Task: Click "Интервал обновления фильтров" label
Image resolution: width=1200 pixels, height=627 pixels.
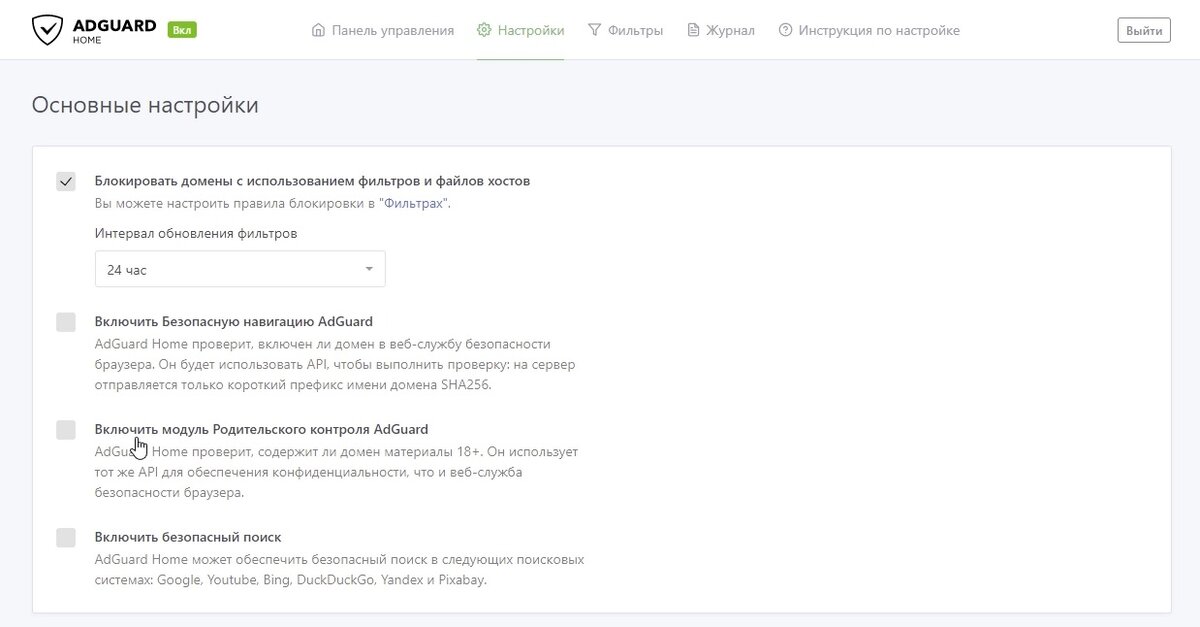Action: (x=196, y=233)
